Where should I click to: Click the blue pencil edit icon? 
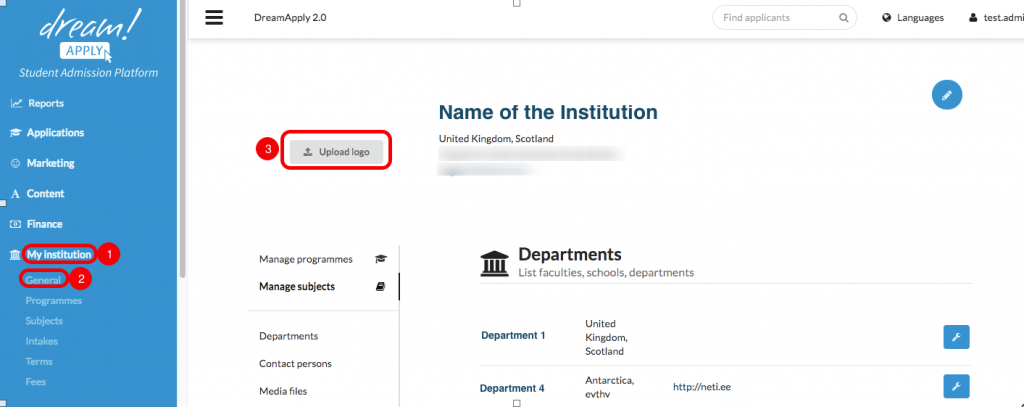[x=946, y=95]
